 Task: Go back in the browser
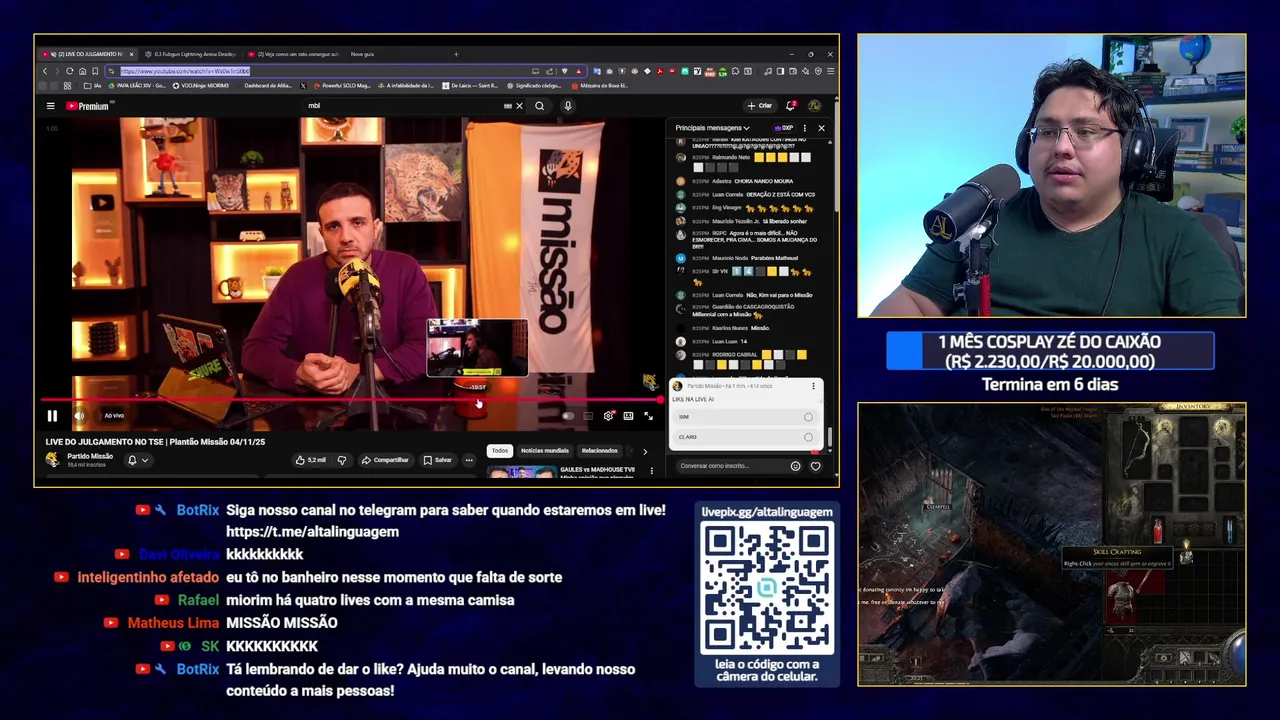45,71
